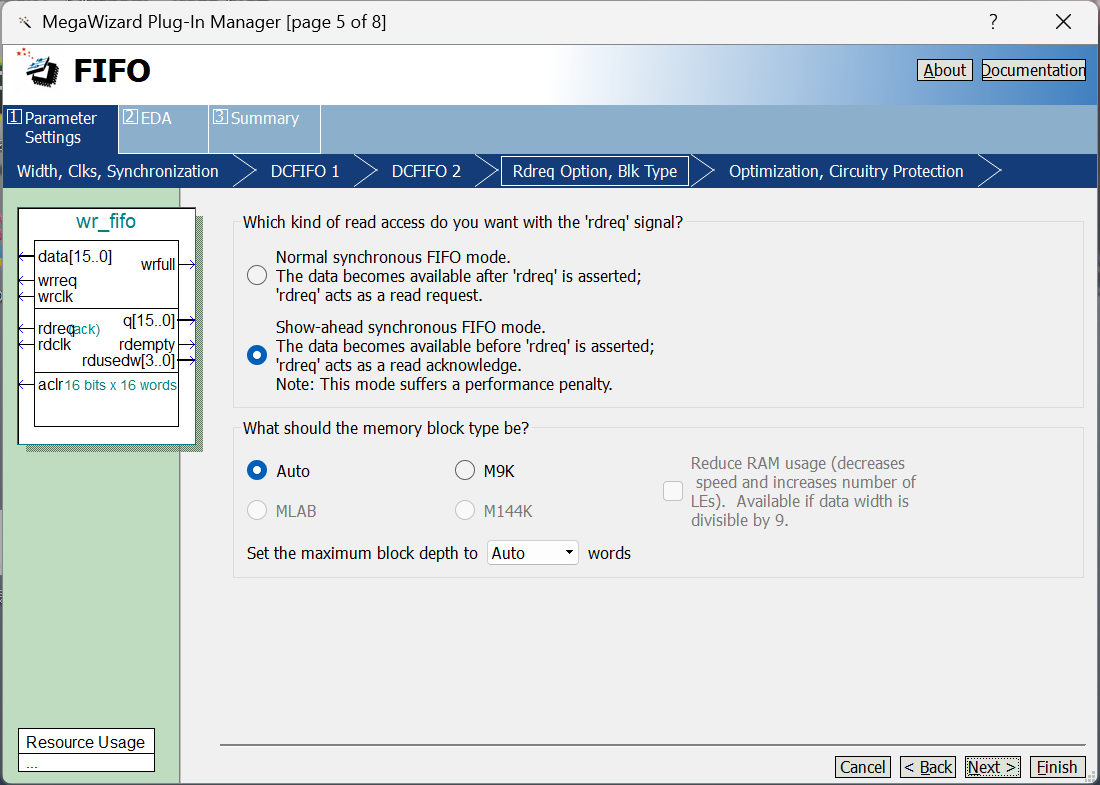The image size is (1100, 785).
Task: Click the rdempty port label
Action: pyautogui.click(x=147, y=344)
